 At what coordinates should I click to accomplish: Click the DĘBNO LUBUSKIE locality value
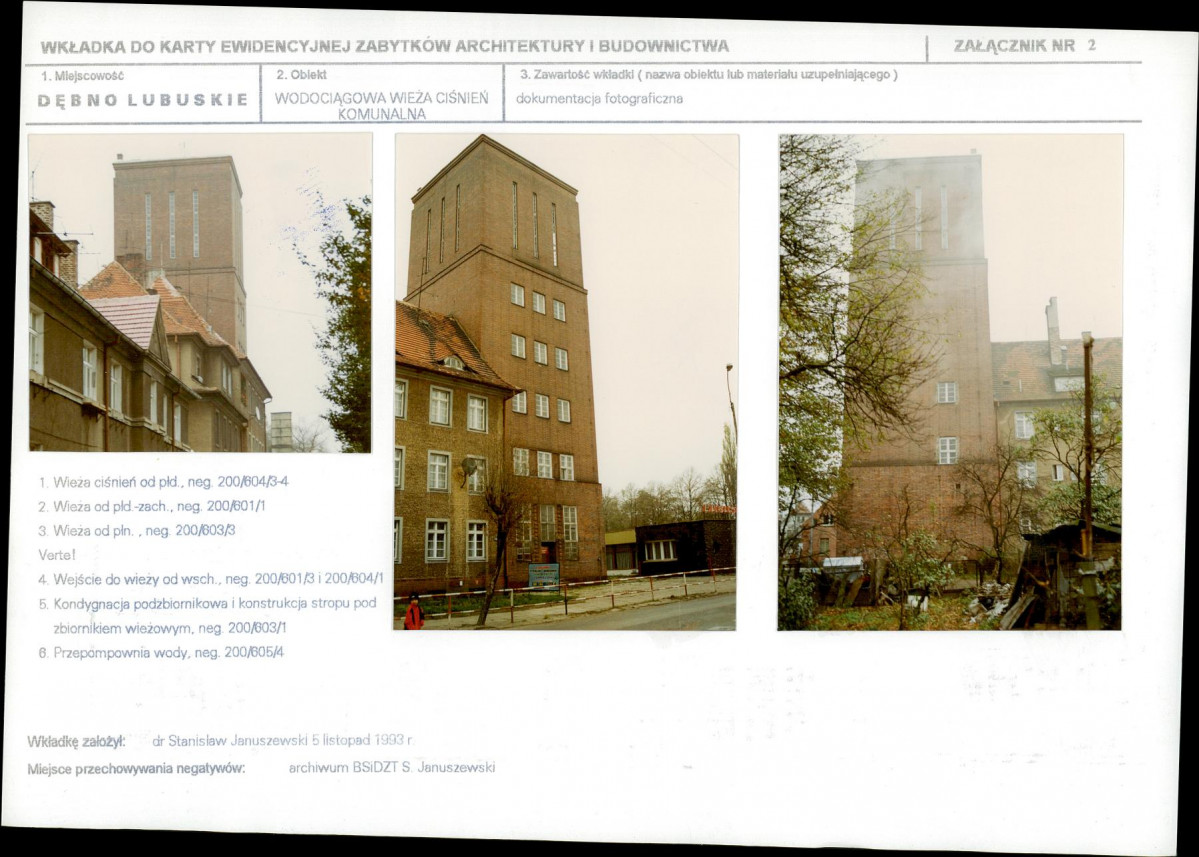pyautogui.click(x=143, y=100)
